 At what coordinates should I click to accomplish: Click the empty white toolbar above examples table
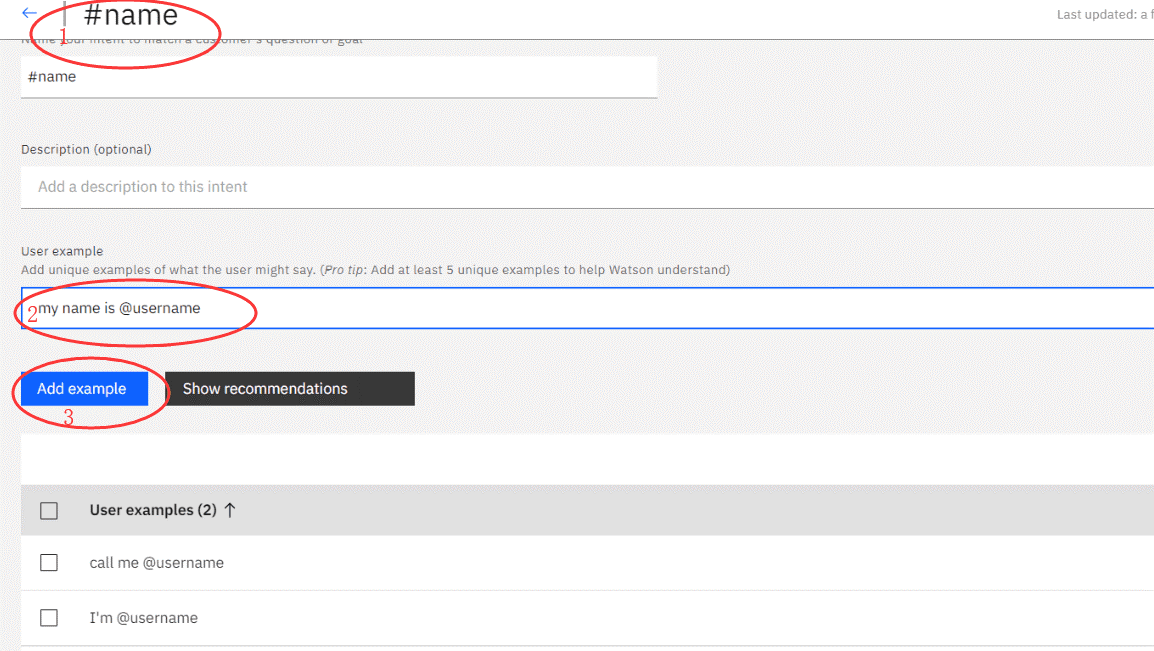(x=586, y=460)
